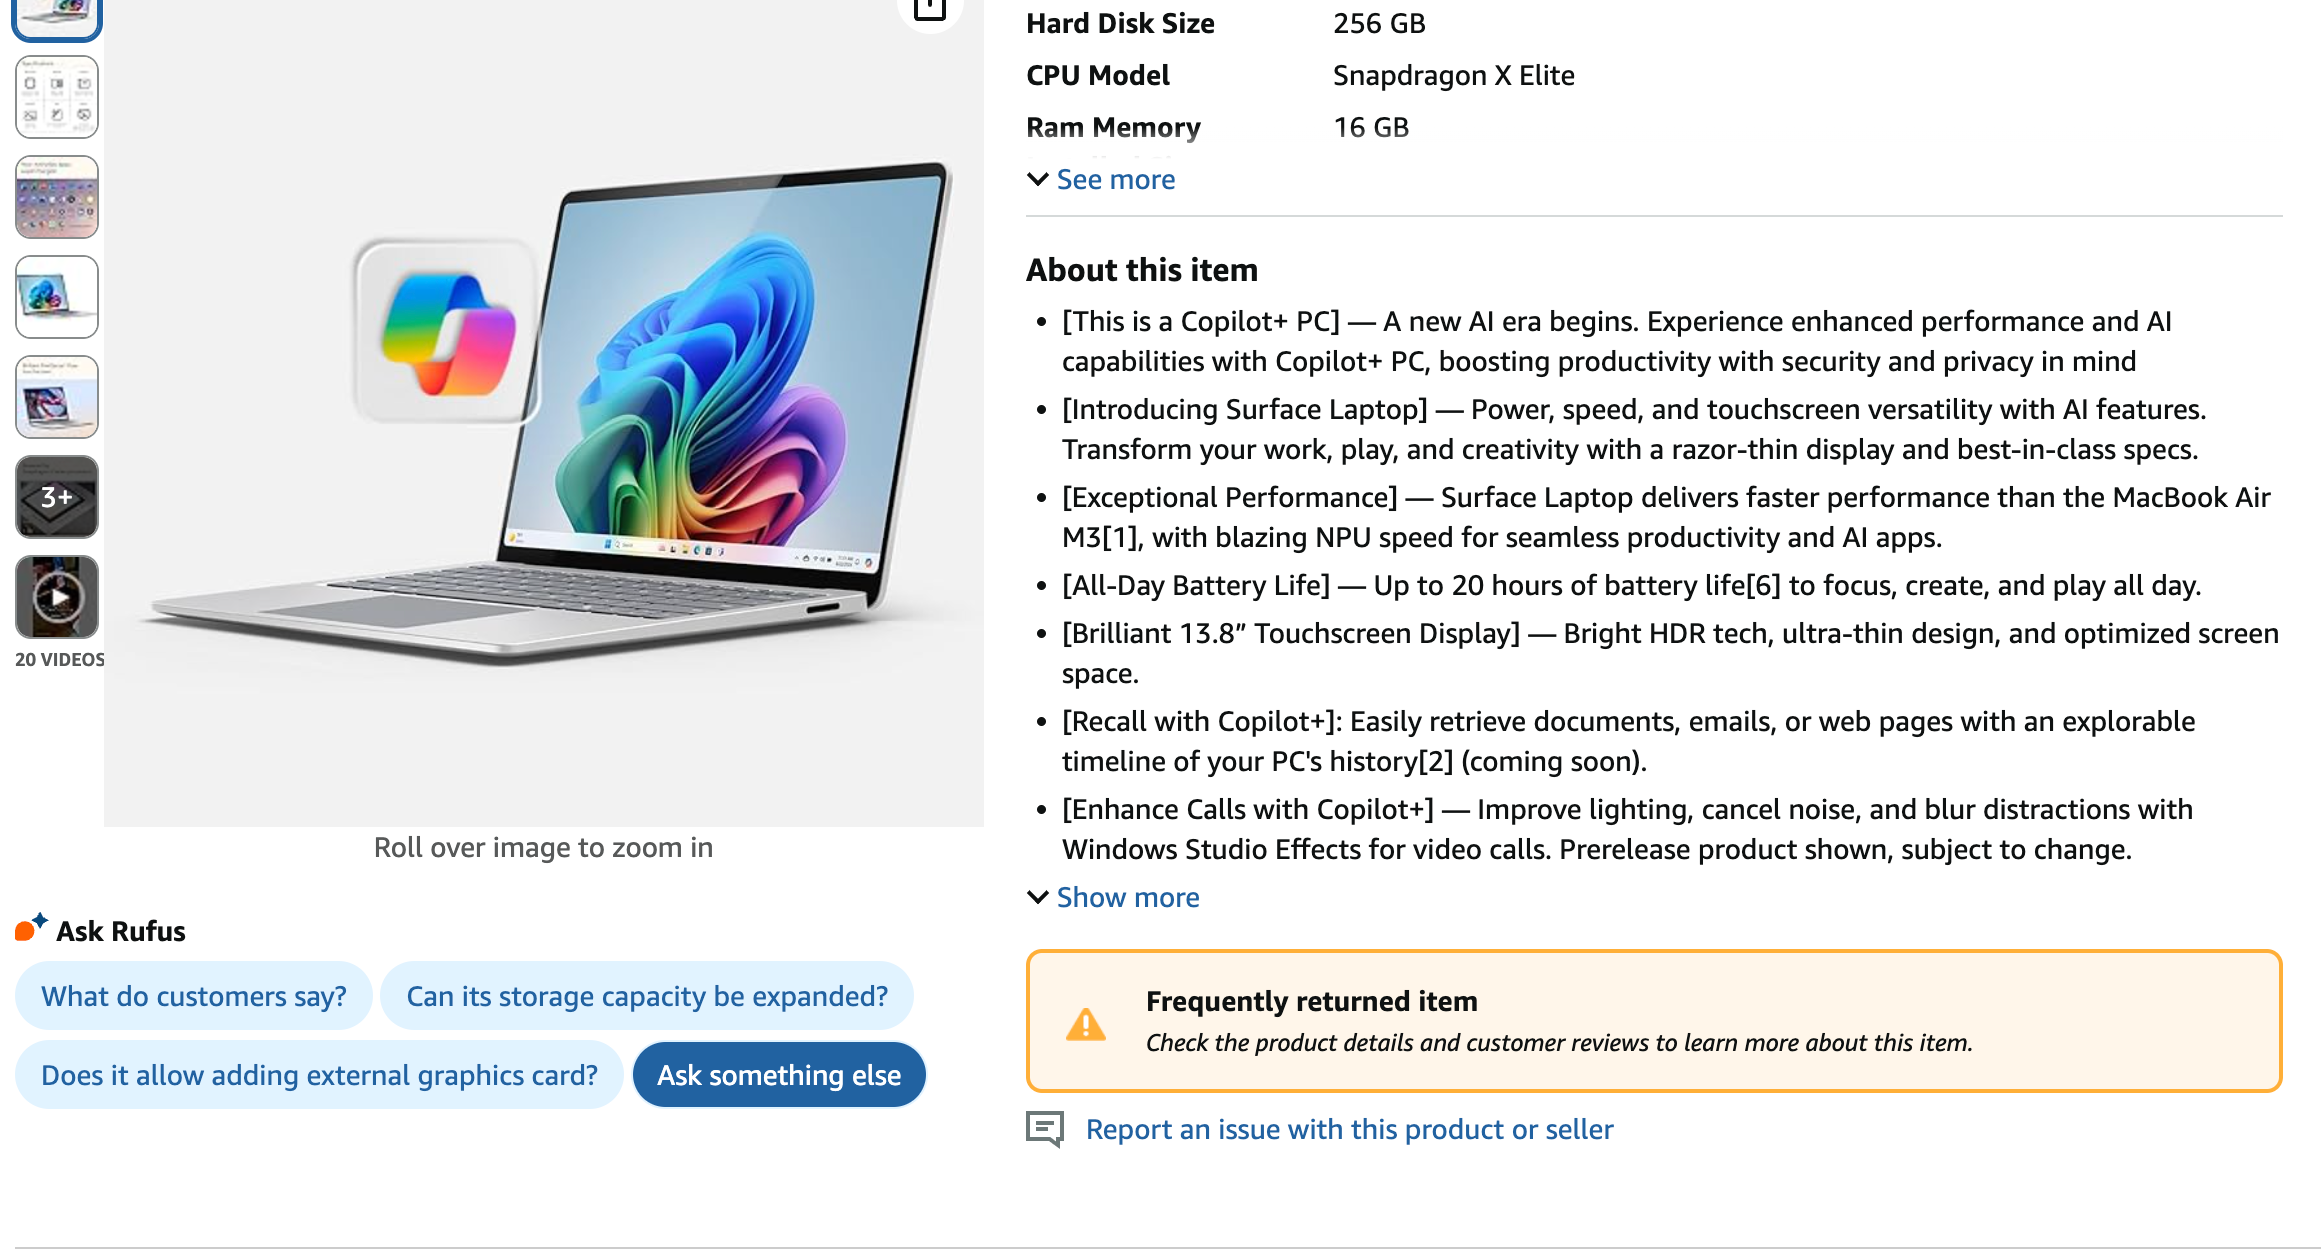Ask "Does it allow adding external graphics card?"

[x=318, y=1074]
